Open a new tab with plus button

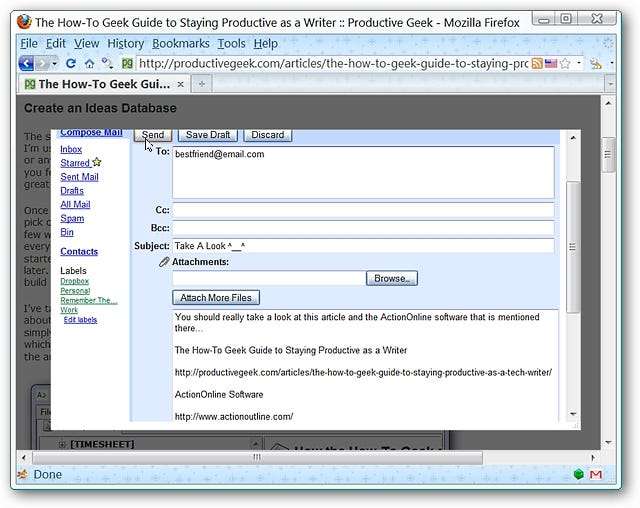(201, 84)
